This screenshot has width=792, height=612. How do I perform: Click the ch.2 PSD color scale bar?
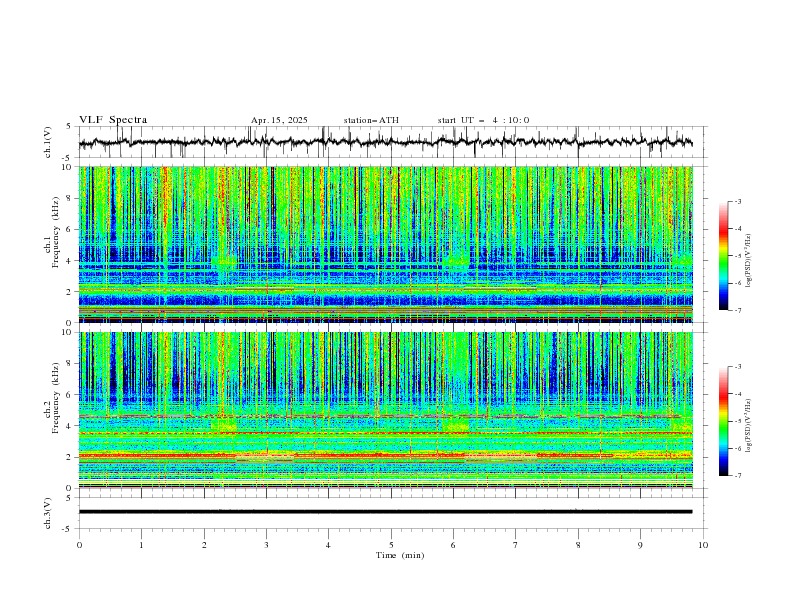pyautogui.click(x=723, y=421)
